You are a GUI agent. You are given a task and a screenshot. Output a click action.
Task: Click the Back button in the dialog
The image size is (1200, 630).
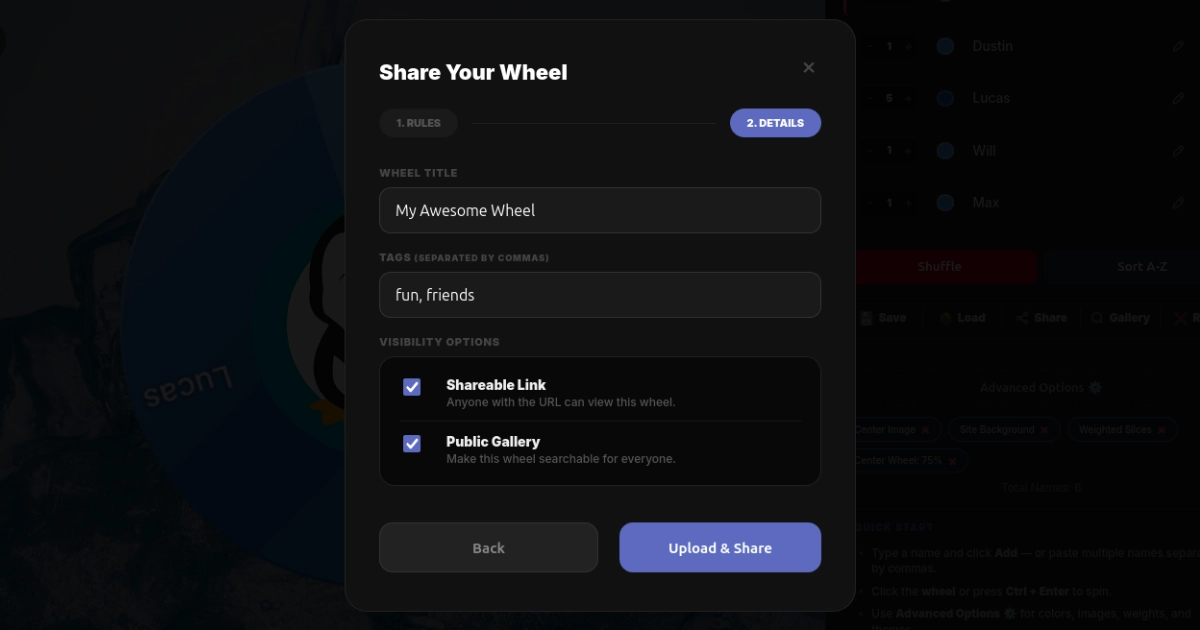(x=488, y=547)
